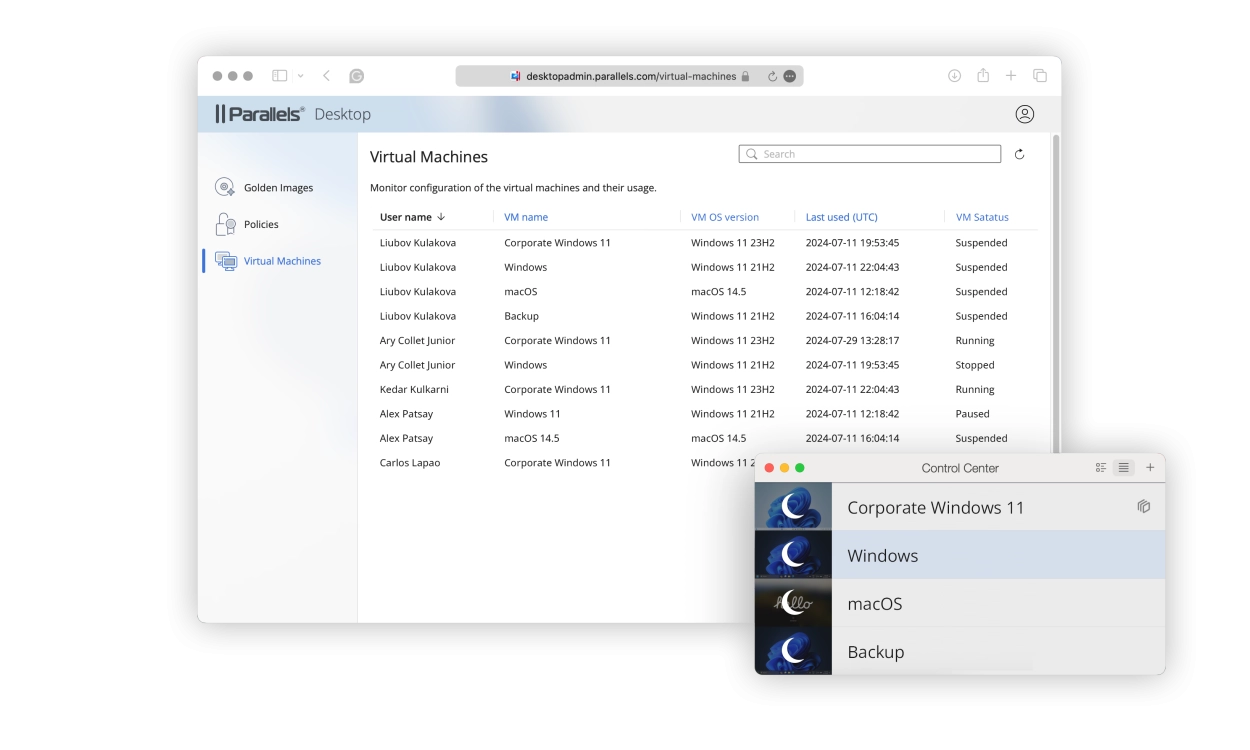
Task: Open Golden Images in the sidebar
Action: tap(278, 188)
